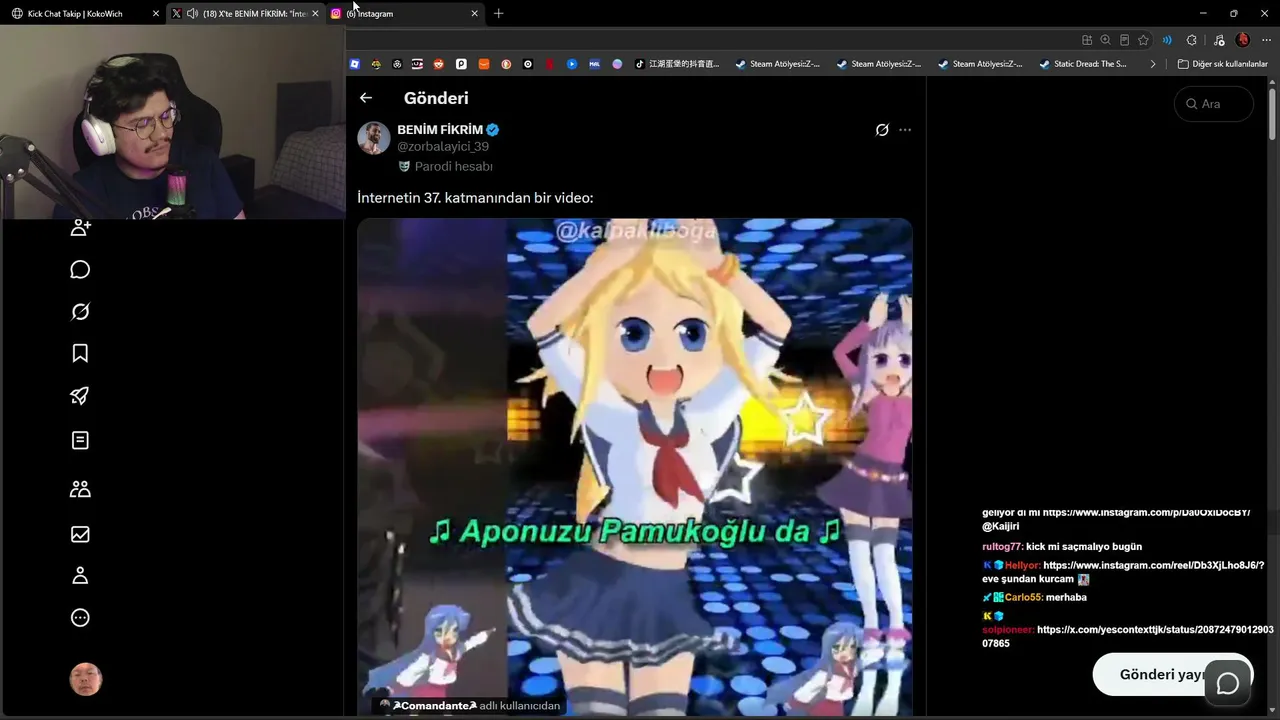
Task: Close the Instagram tab
Action: pos(474,14)
